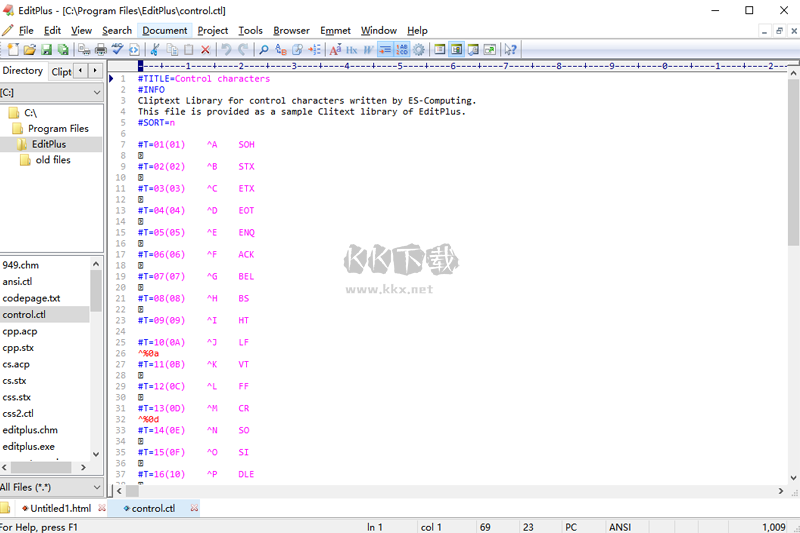
Task: Run spell check from the toolbar
Action: [118, 49]
